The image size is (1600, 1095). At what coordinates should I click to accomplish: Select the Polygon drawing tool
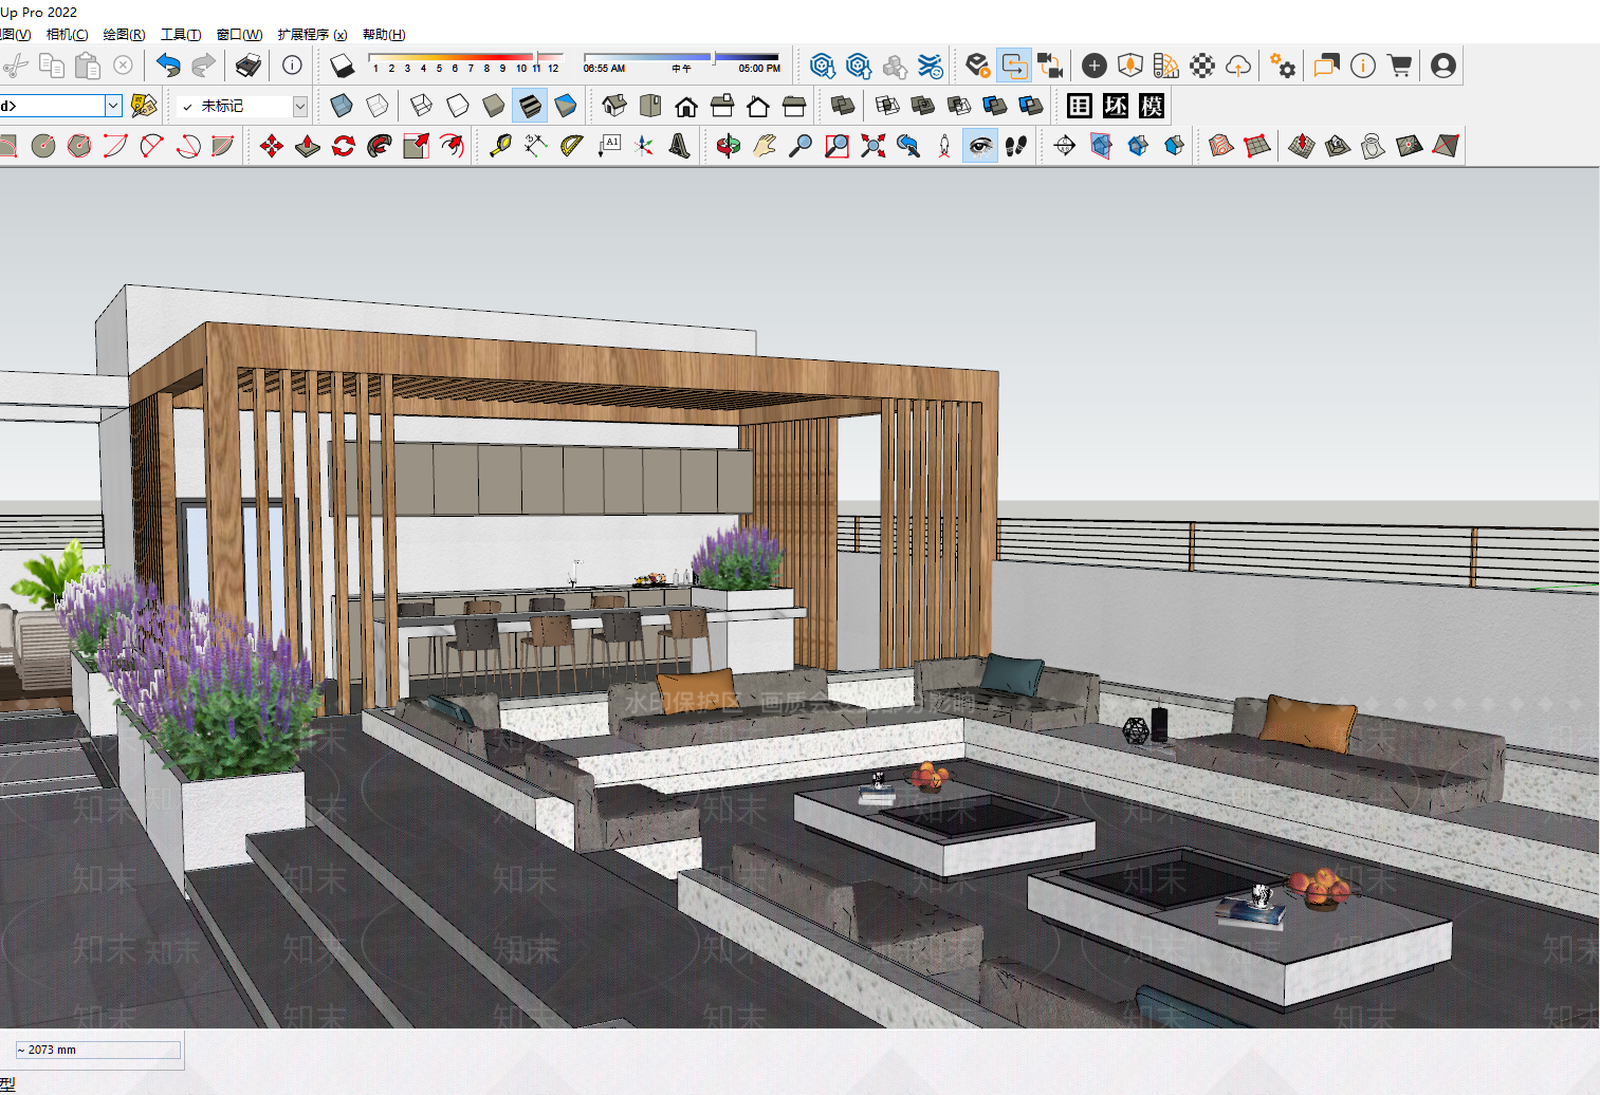click(x=79, y=146)
